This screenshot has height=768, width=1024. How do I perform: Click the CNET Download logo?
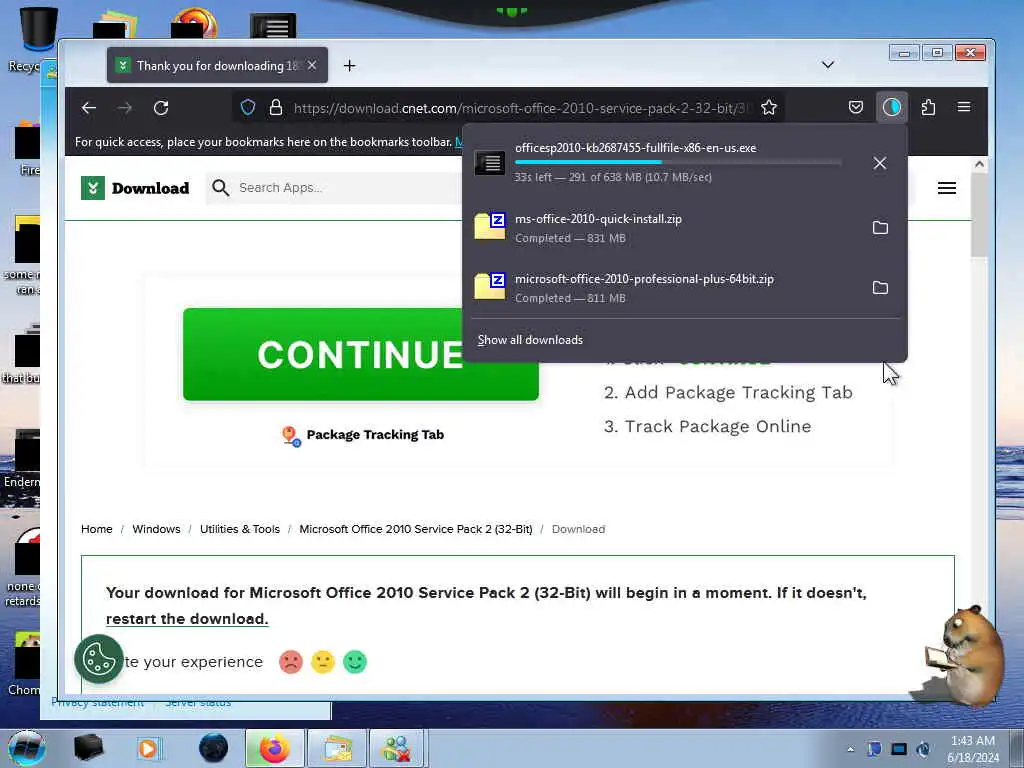pyautogui.click(x=135, y=188)
